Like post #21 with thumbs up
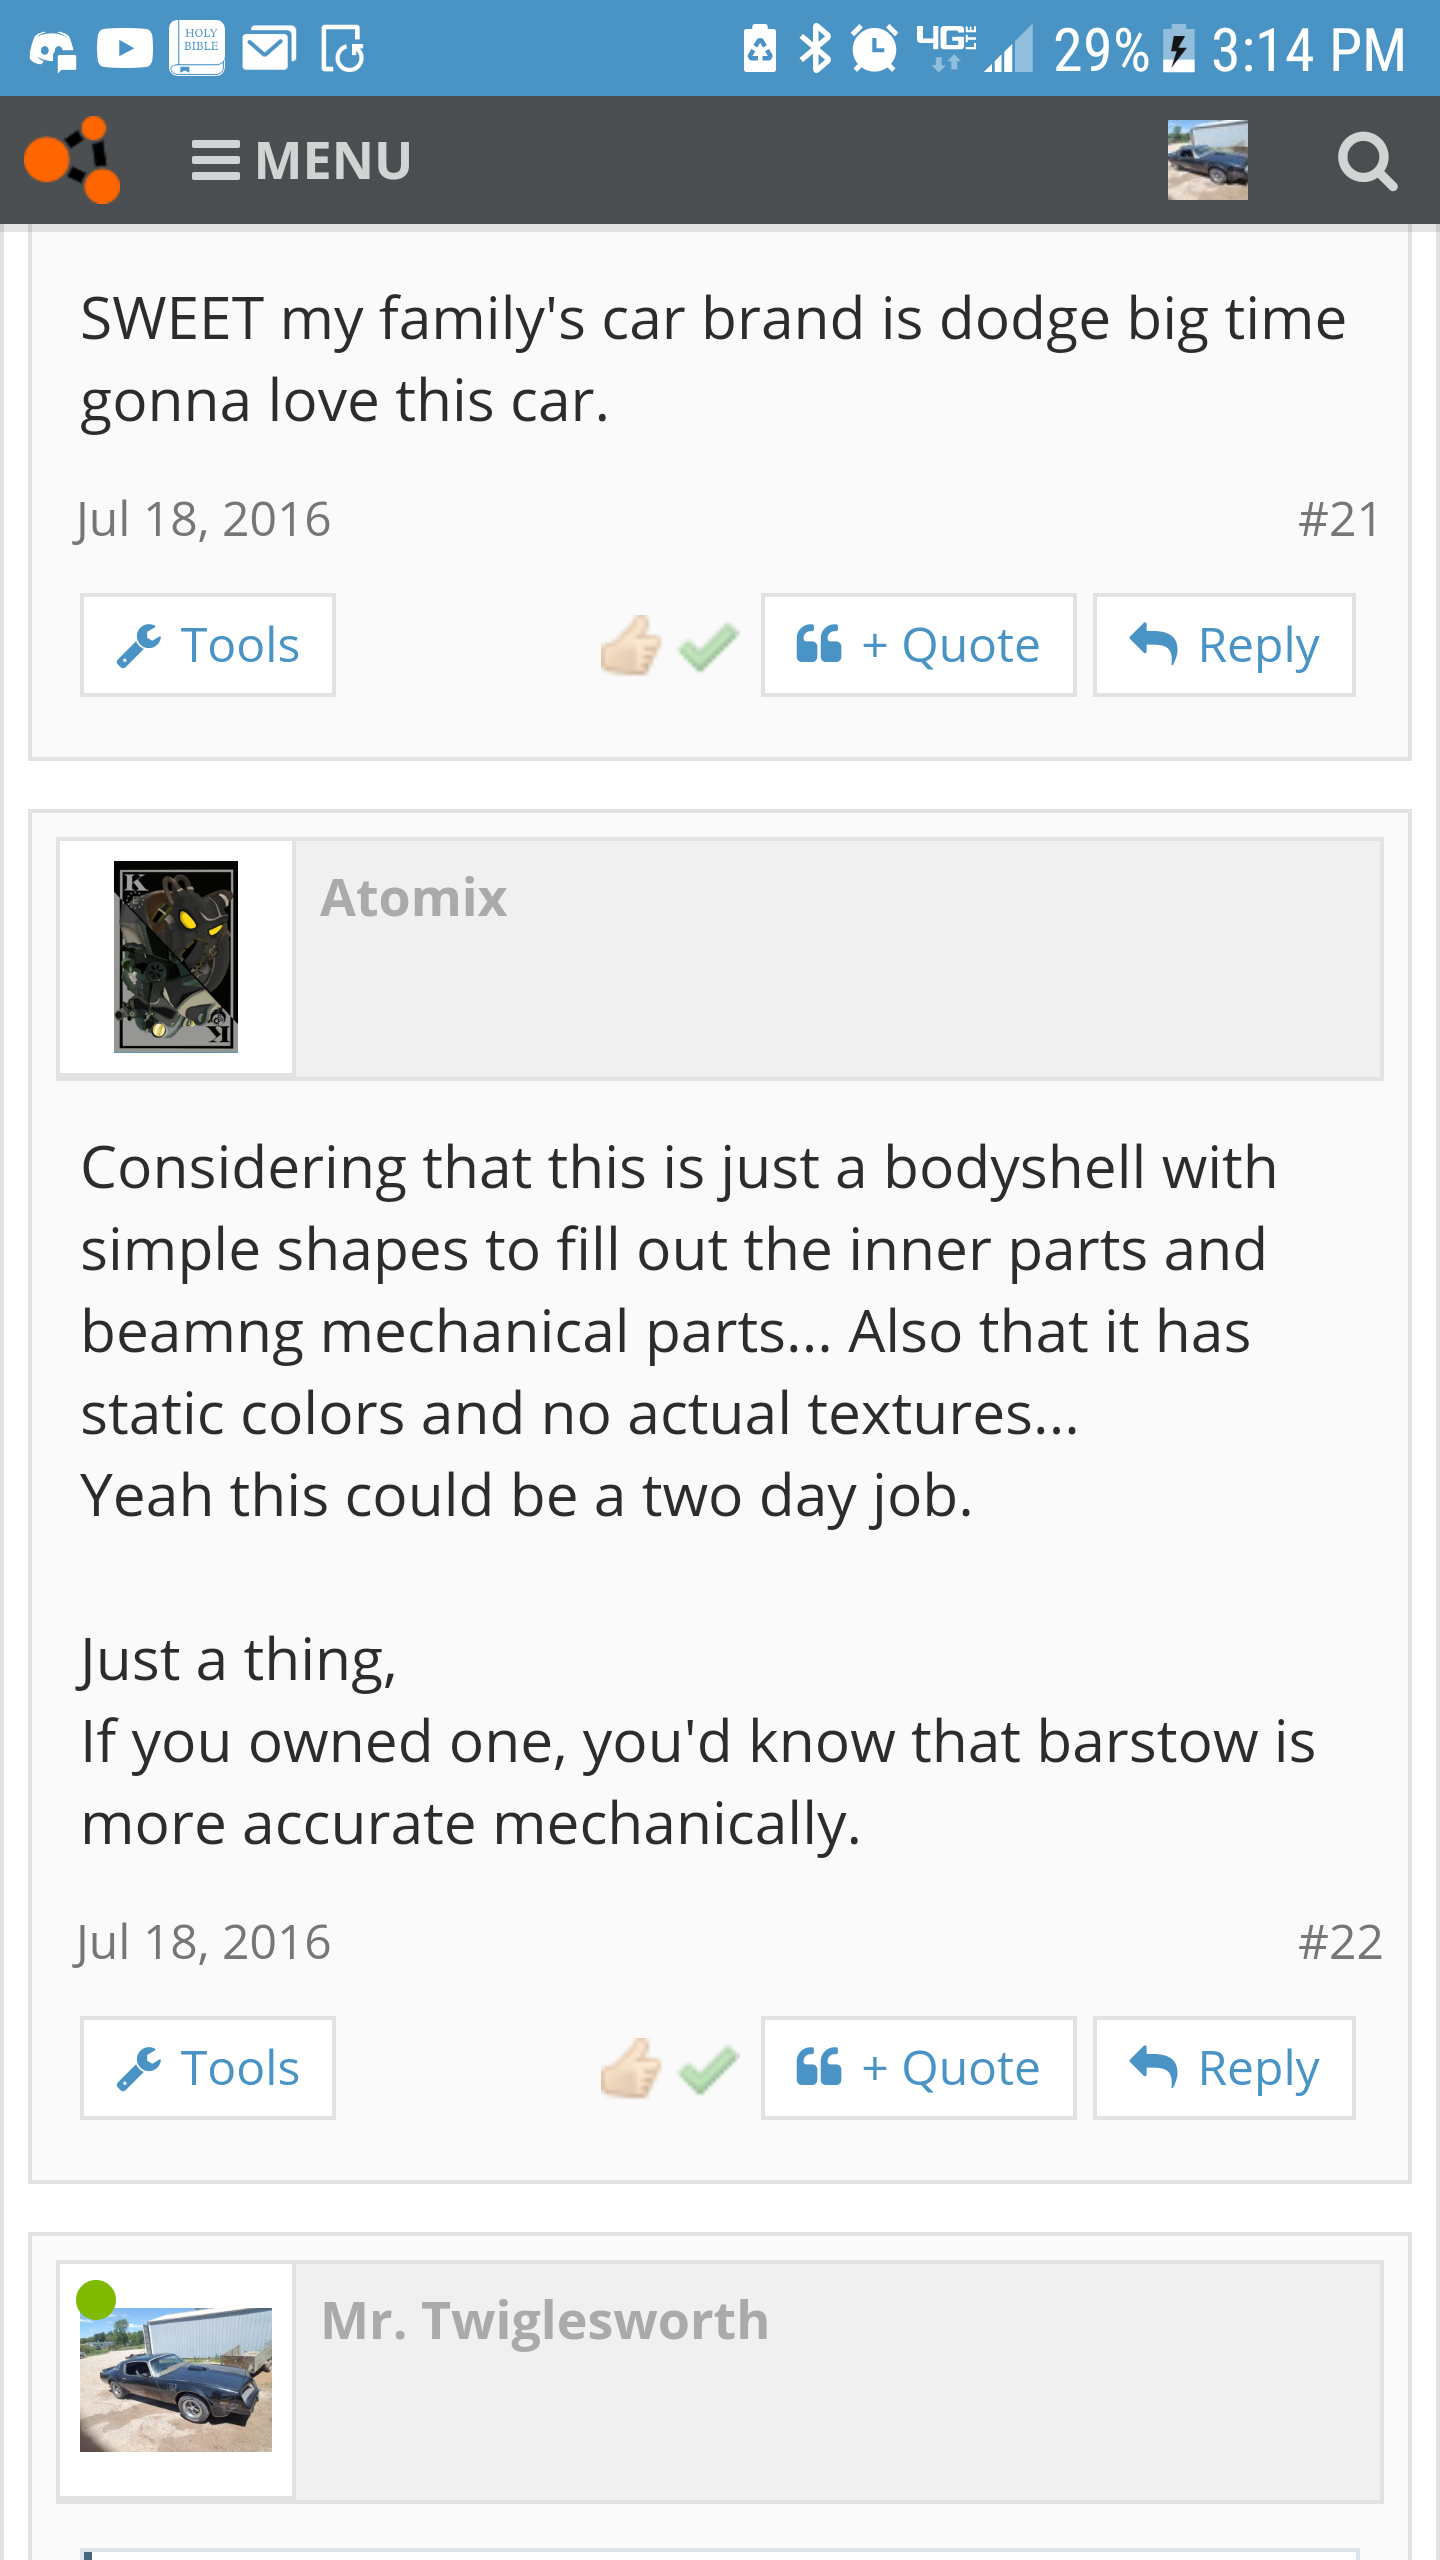The width and height of the screenshot is (1440, 2560). click(631, 645)
